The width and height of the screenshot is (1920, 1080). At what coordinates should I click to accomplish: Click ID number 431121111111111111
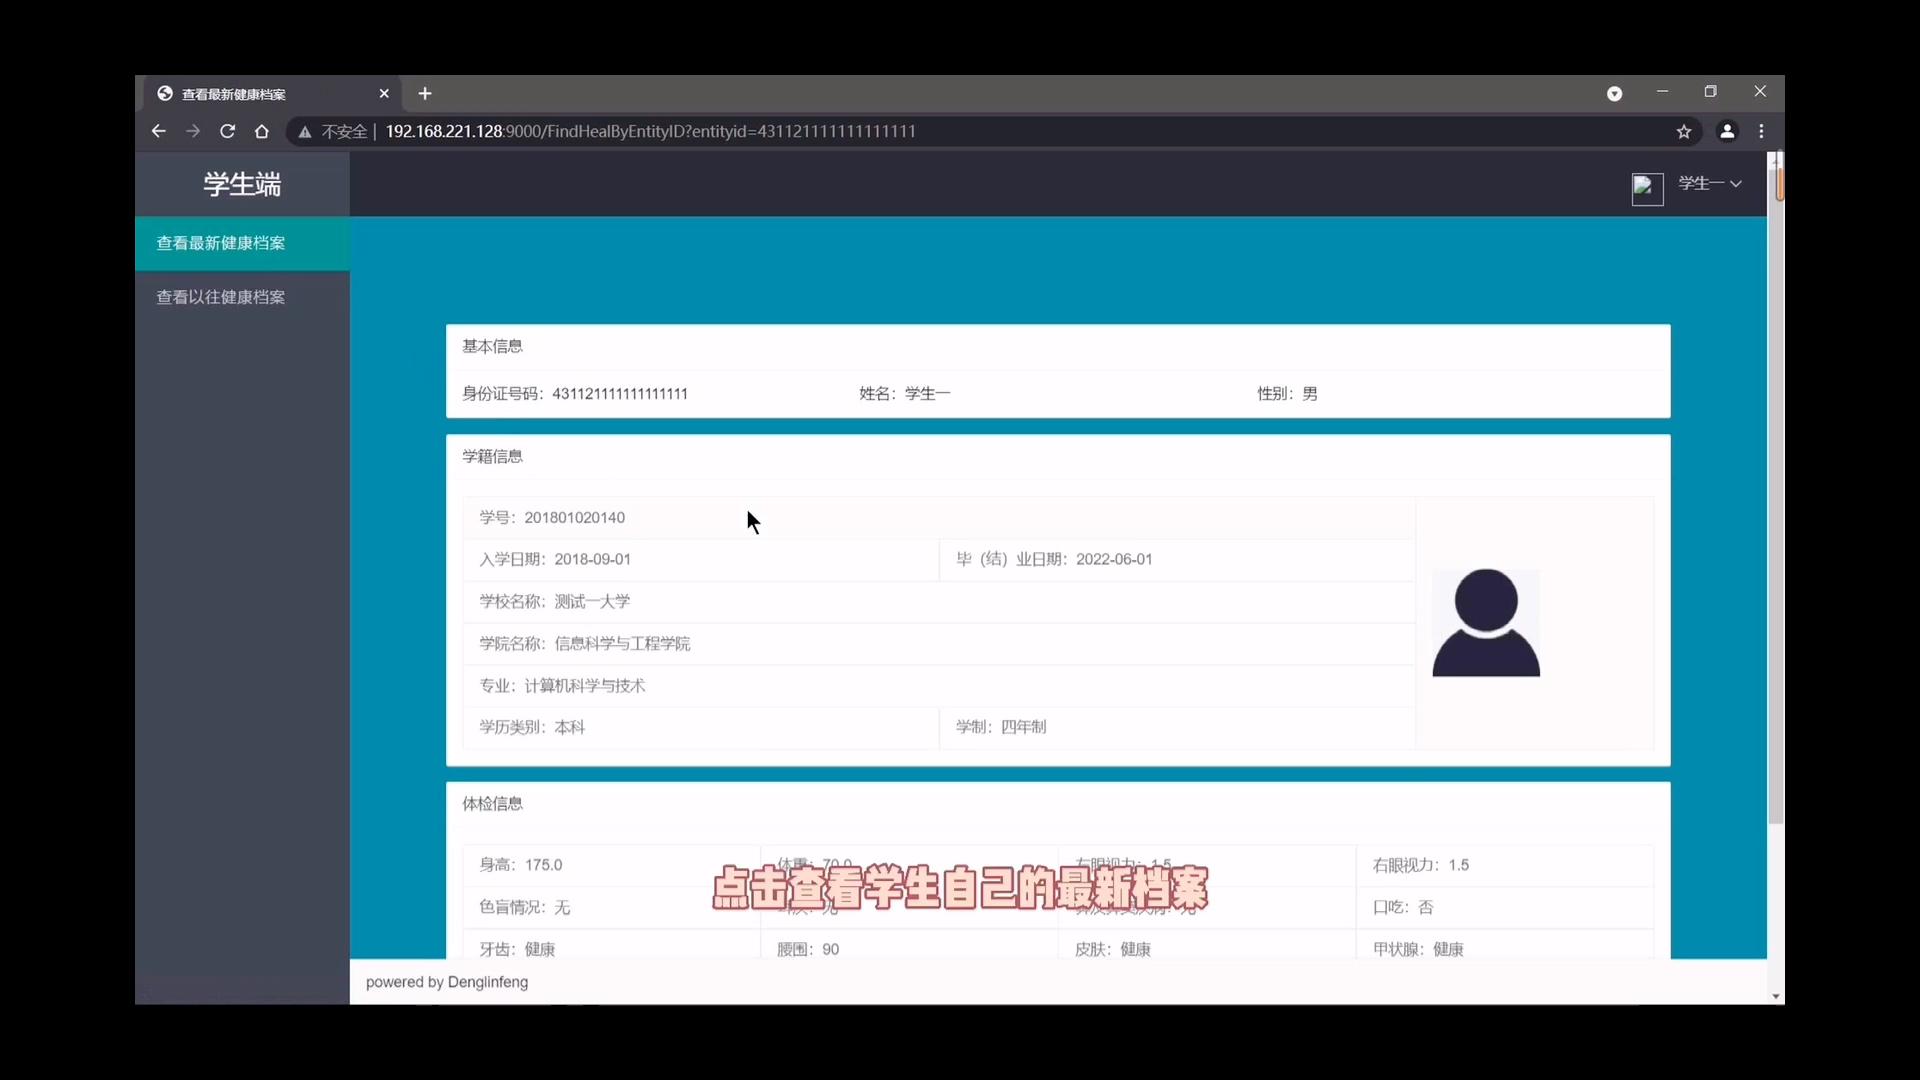(x=620, y=393)
